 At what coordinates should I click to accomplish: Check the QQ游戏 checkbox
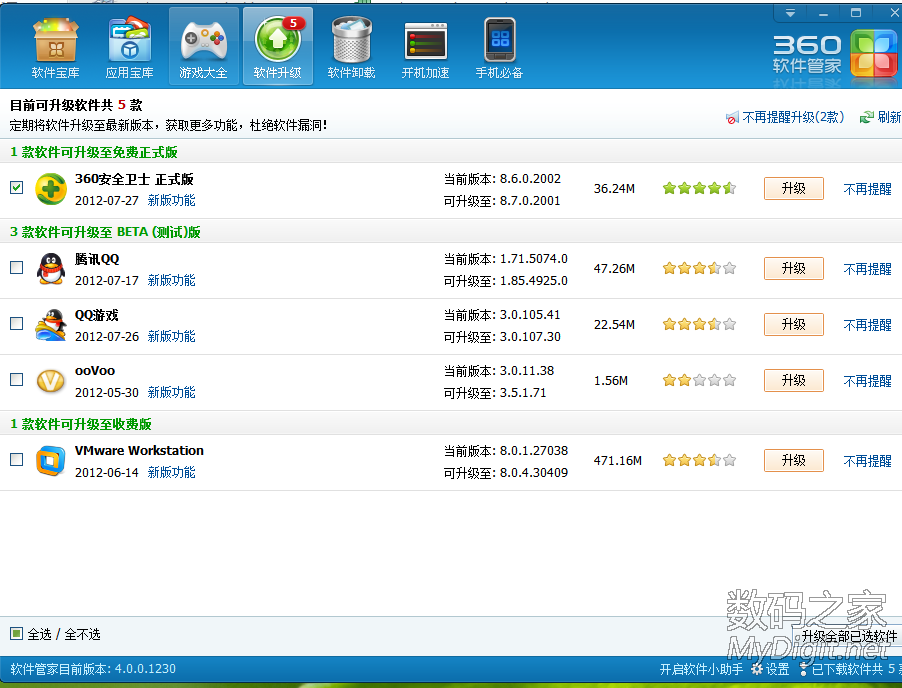coord(17,323)
